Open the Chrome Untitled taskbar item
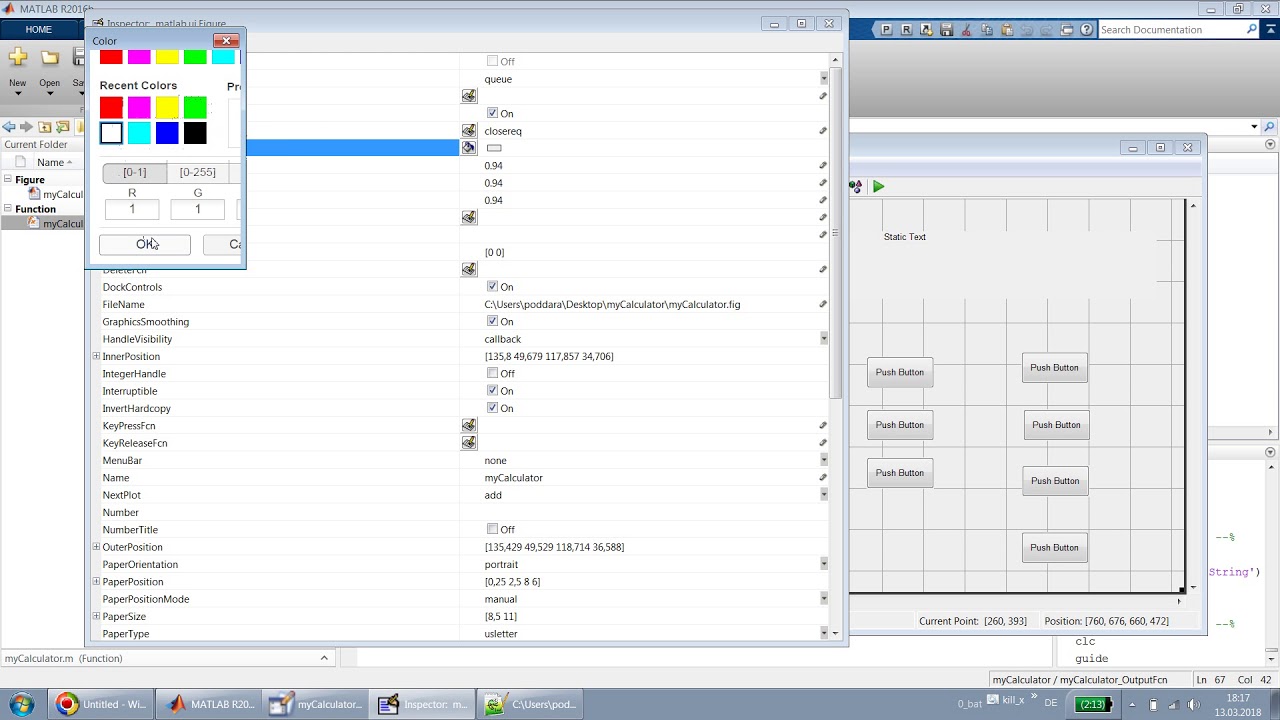 pyautogui.click(x=102, y=704)
